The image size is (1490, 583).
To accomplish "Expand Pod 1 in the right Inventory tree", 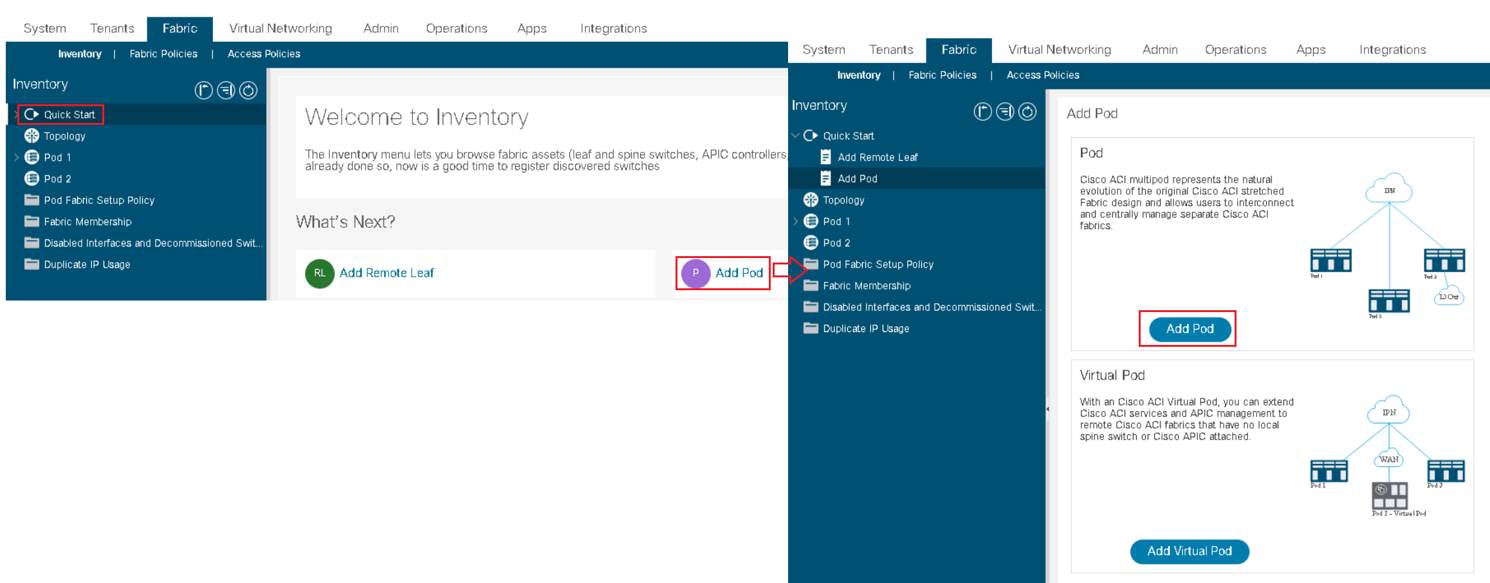I will pyautogui.click(x=796, y=222).
